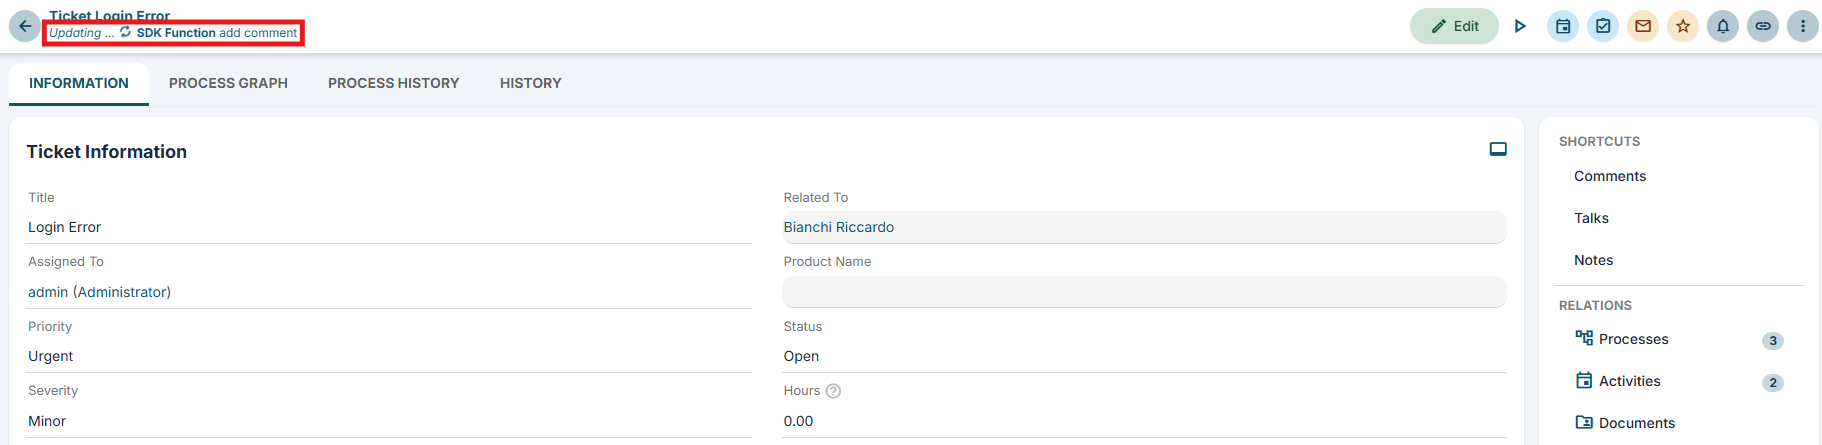Image resolution: width=1822 pixels, height=445 pixels.
Task: Click the Documents folder icon
Action: (x=1584, y=422)
